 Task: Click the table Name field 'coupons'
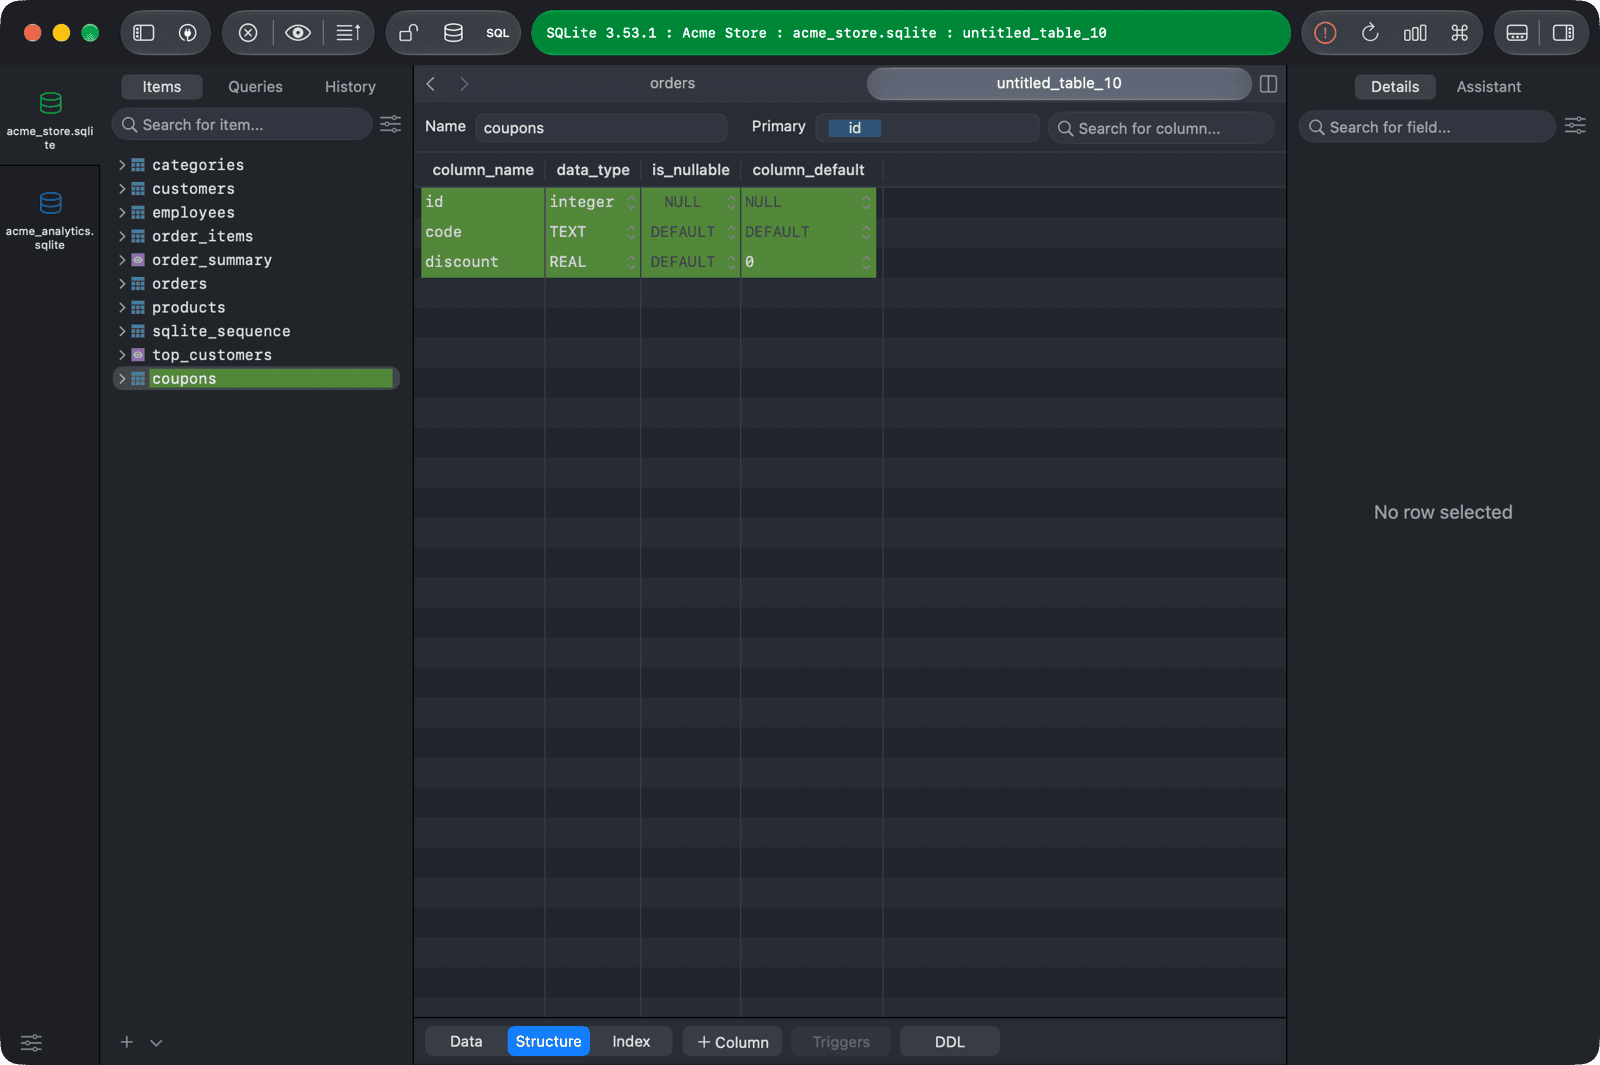(600, 128)
